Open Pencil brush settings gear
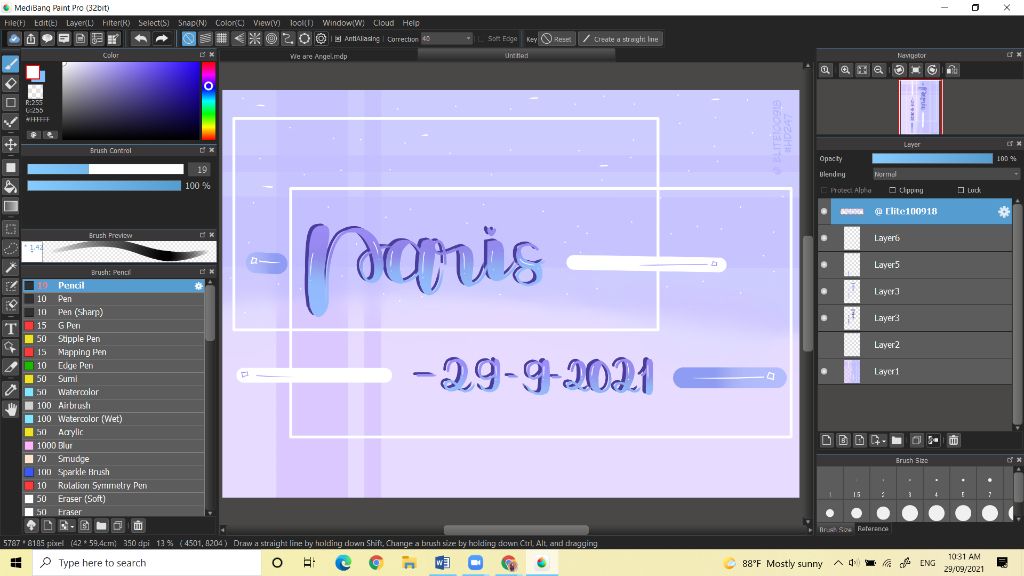Viewport: 1024px width, 576px height. [199, 285]
